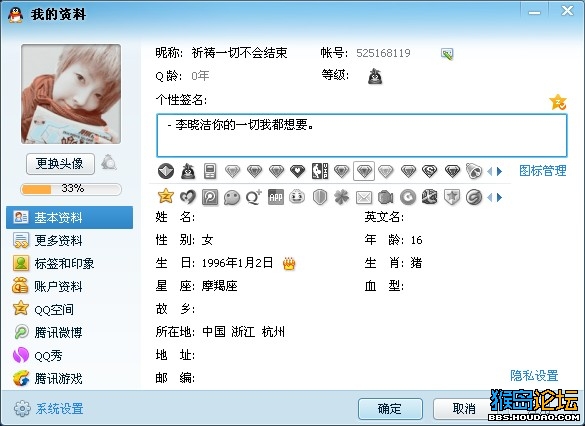Screen dimensions: 585x426
Task: Open the 更多资料 tab
Action: [69, 241]
